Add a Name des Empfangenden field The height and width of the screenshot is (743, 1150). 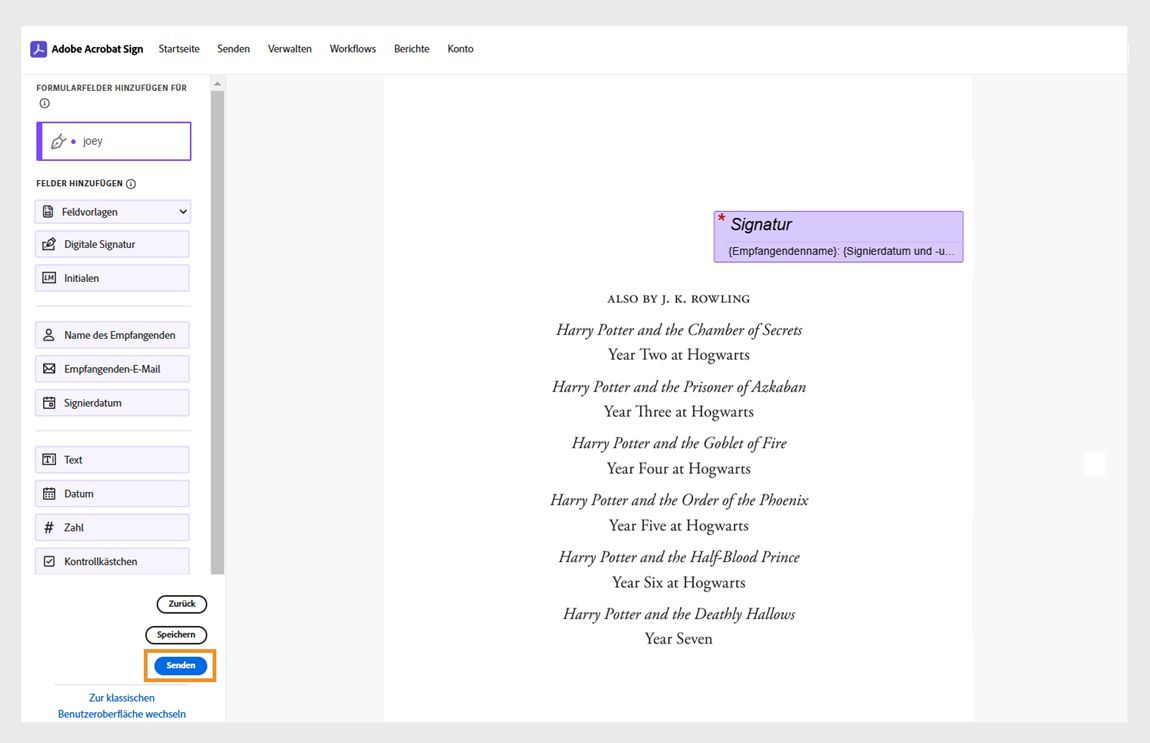click(112, 335)
